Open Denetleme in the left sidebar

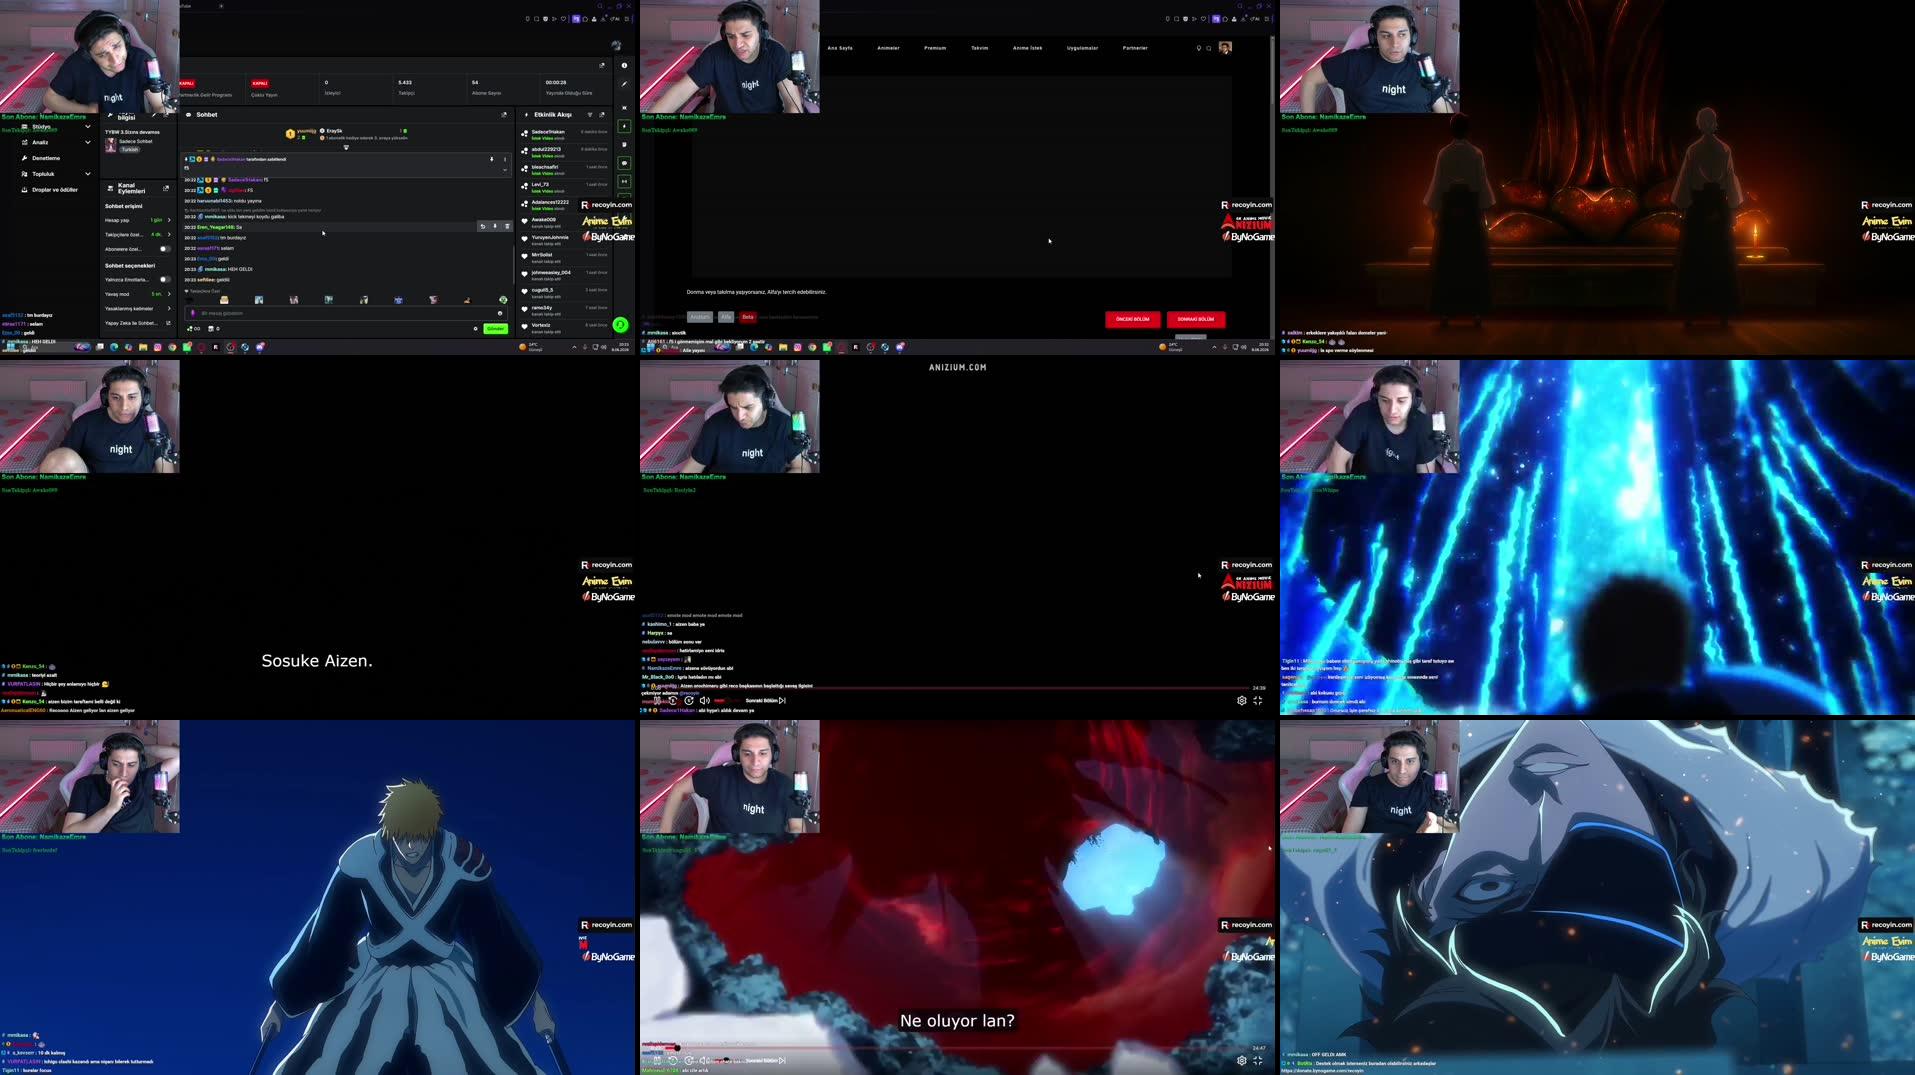(x=46, y=158)
